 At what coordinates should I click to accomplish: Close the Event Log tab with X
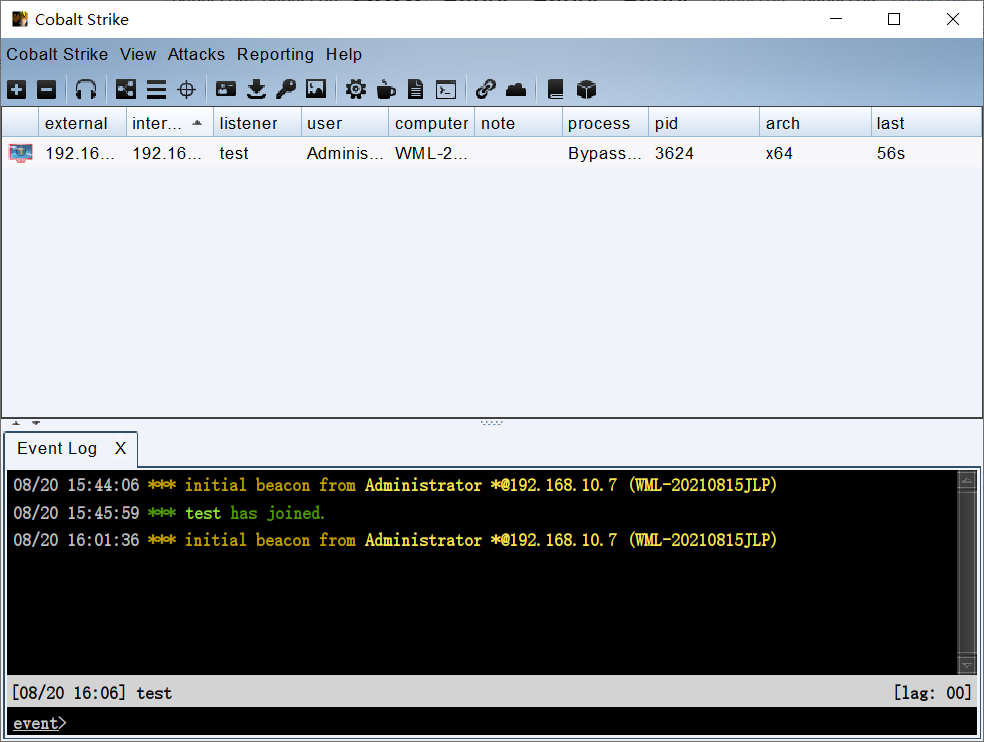point(120,448)
